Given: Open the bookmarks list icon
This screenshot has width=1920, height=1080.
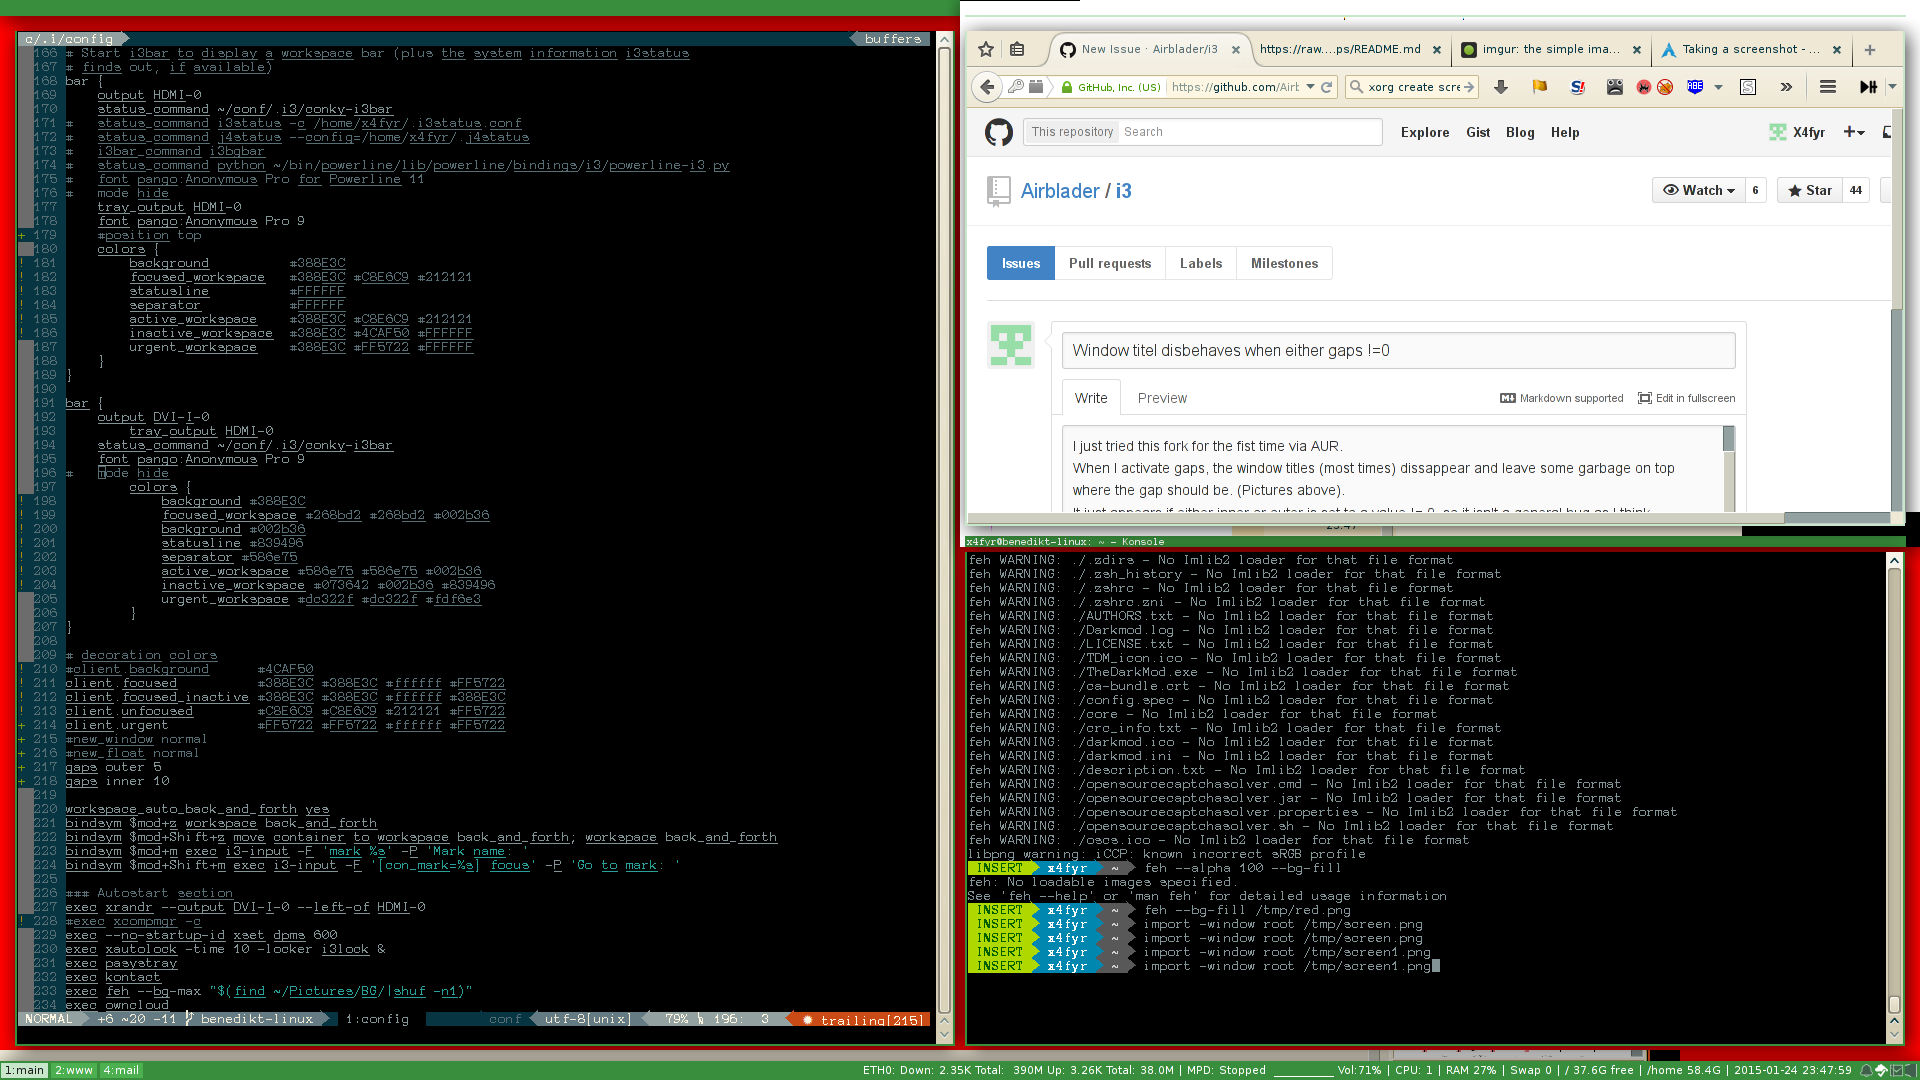Looking at the screenshot, I should click(1017, 49).
